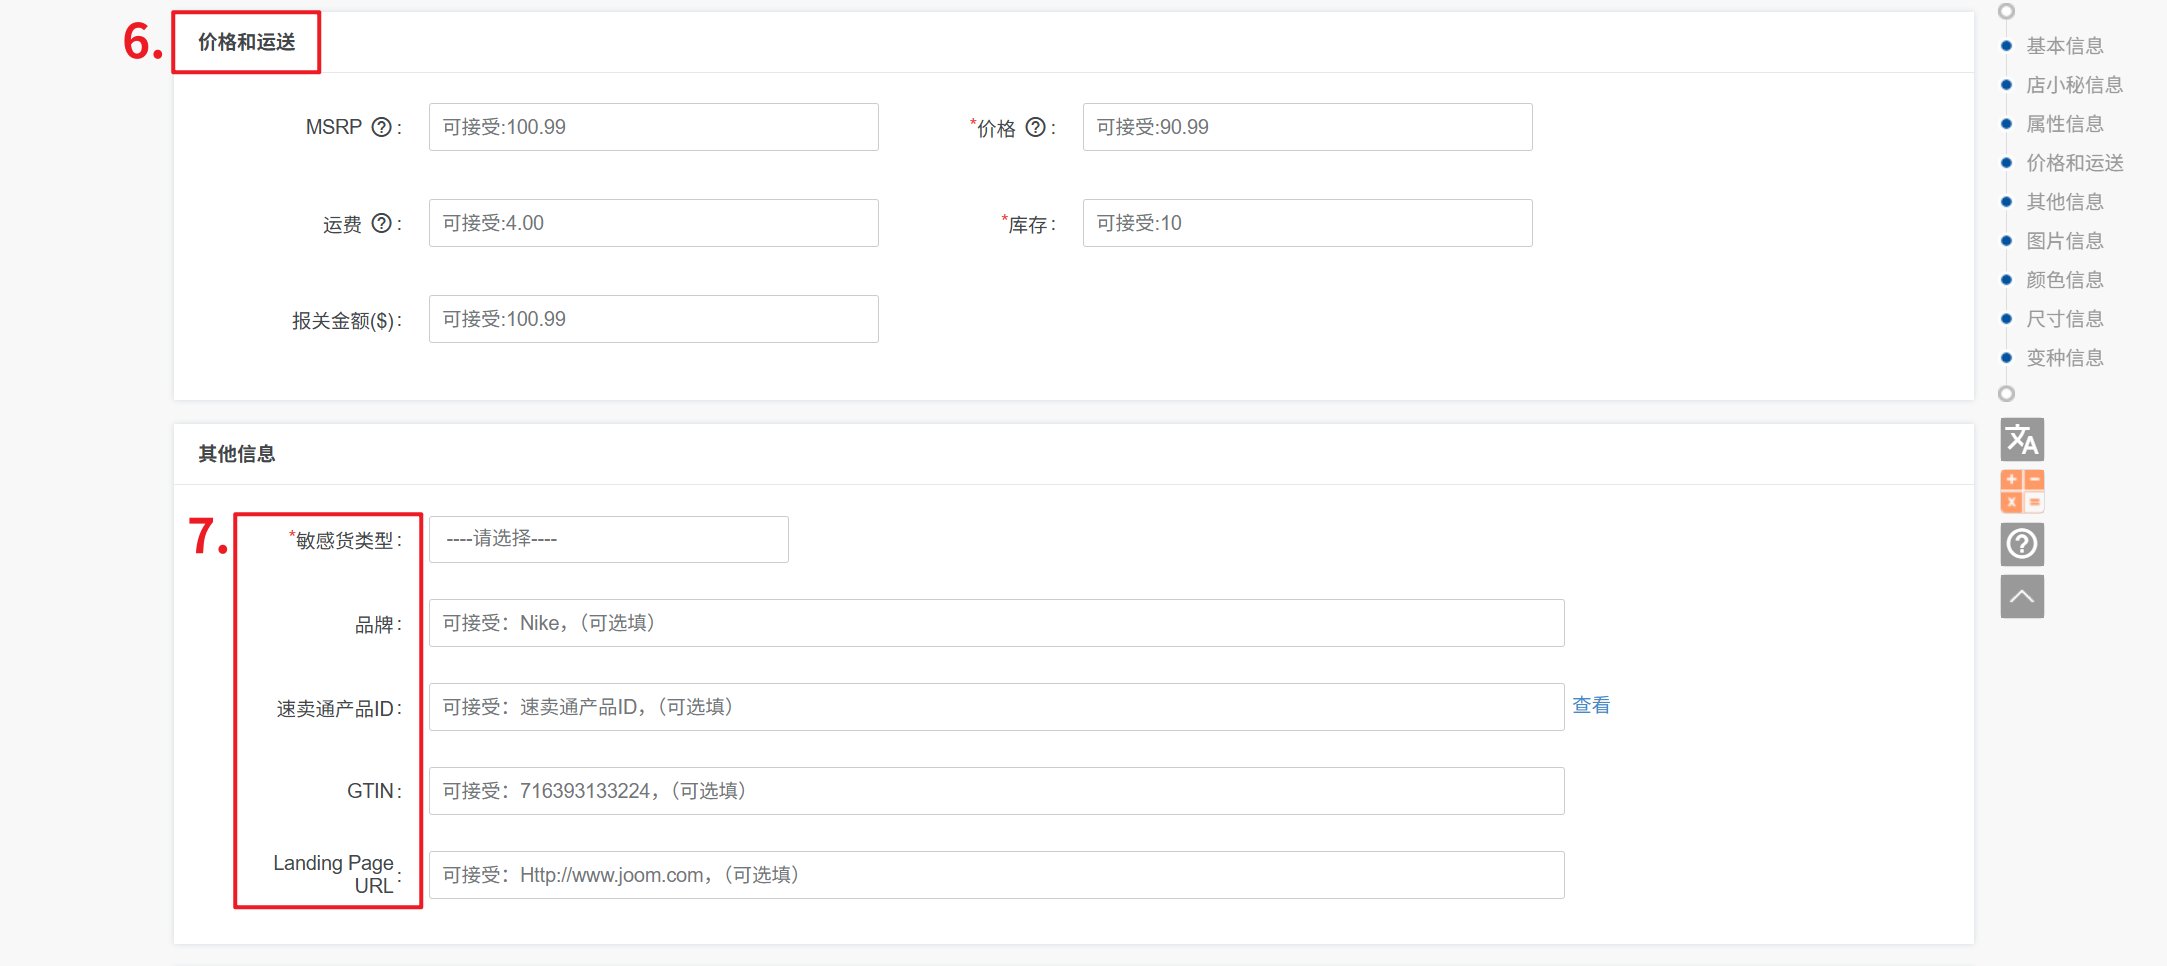
Task: Jump to 变种信息 section
Action: point(2064,358)
